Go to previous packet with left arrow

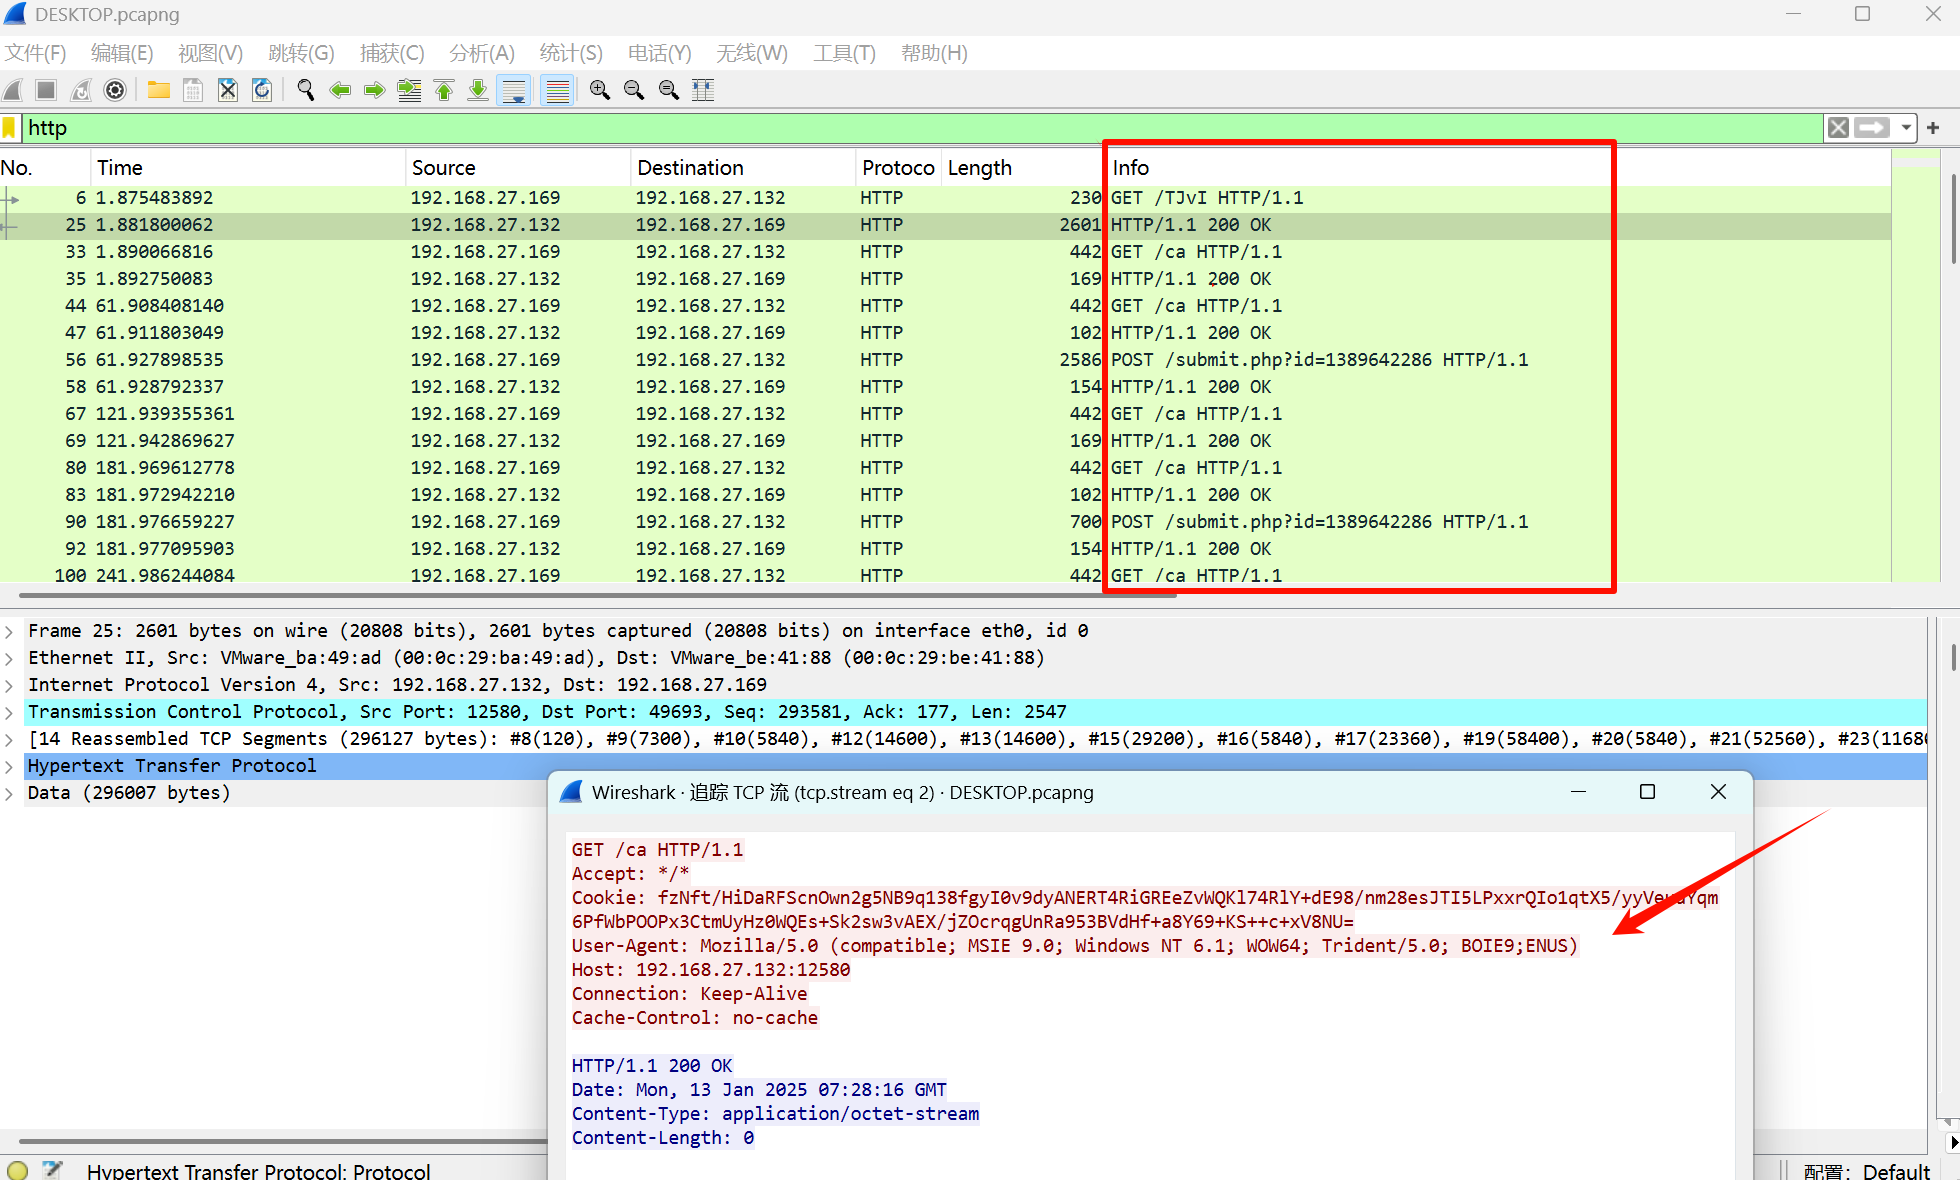point(340,90)
